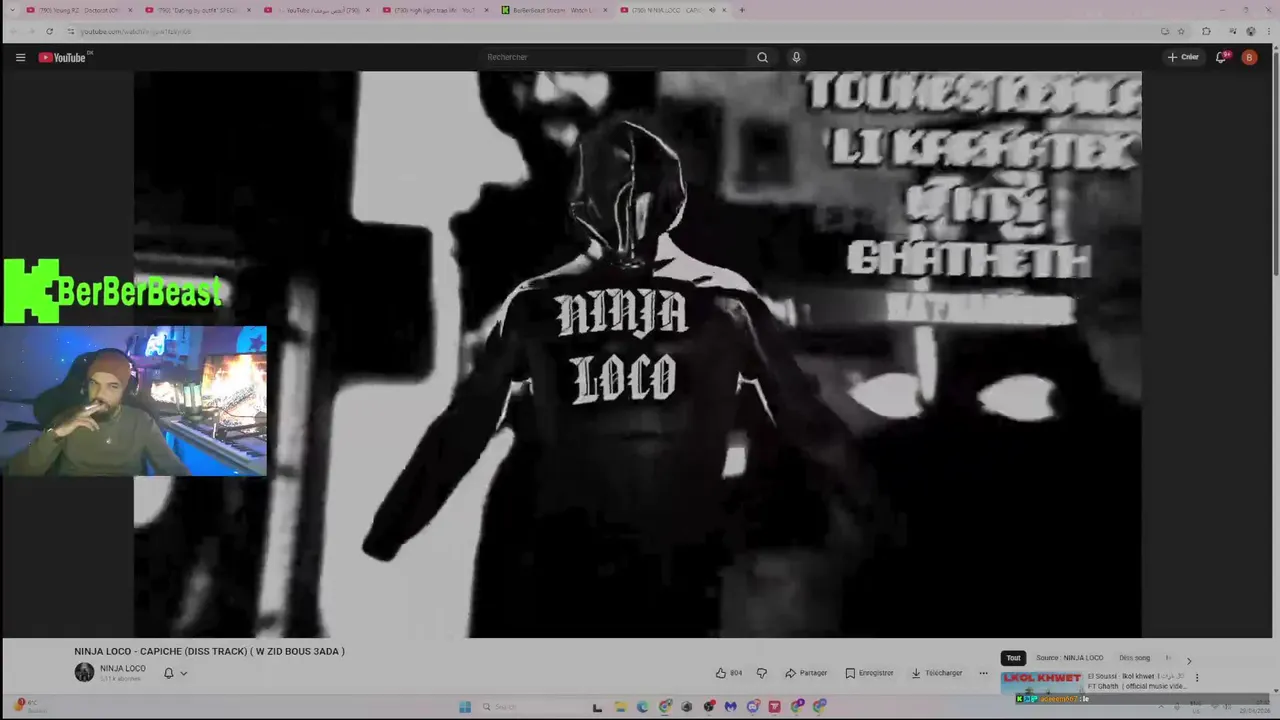Image resolution: width=1280 pixels, height=720 pixels.
Task: Open File Explorer from the taskbar
Action: [620, 707]
